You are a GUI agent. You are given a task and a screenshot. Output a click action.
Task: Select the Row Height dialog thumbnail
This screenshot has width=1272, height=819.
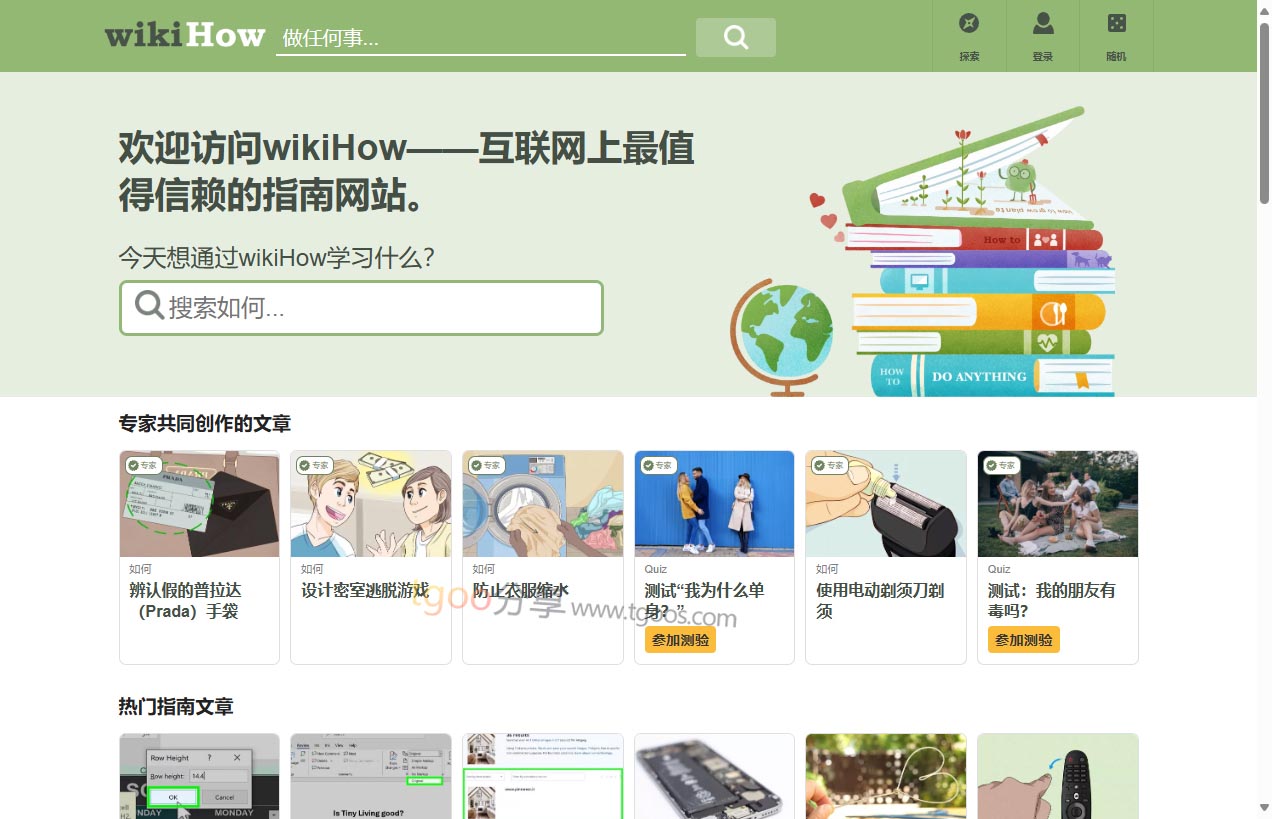[199, 776]
